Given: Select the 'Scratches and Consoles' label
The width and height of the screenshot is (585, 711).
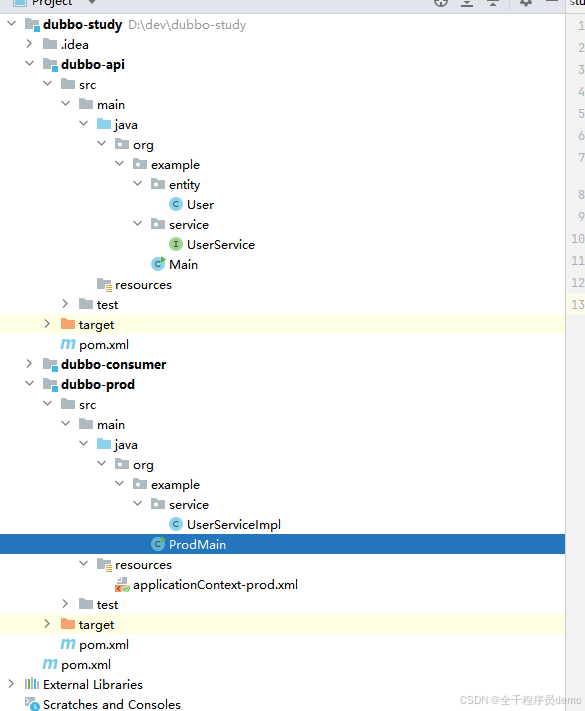Looking at the screenshot, I should [112, 704].
